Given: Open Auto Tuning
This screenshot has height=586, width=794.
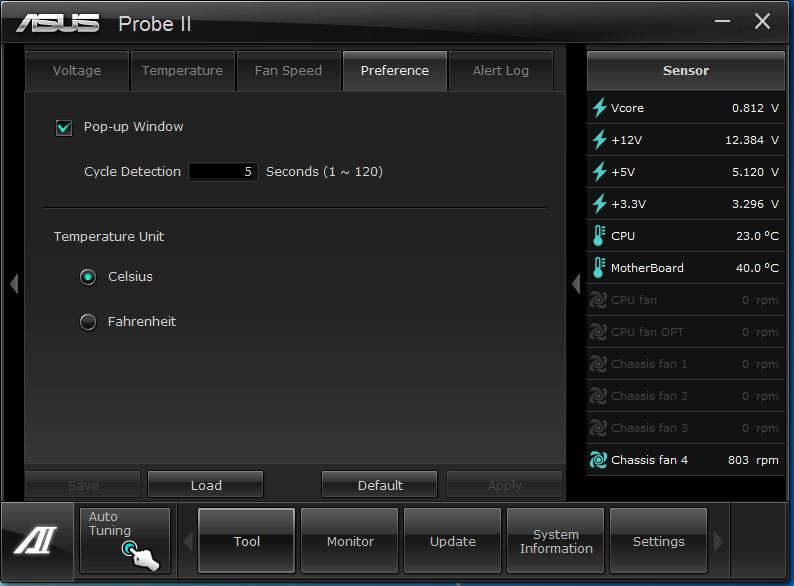Looking at the screenshot, I should [x=125, y=540].
